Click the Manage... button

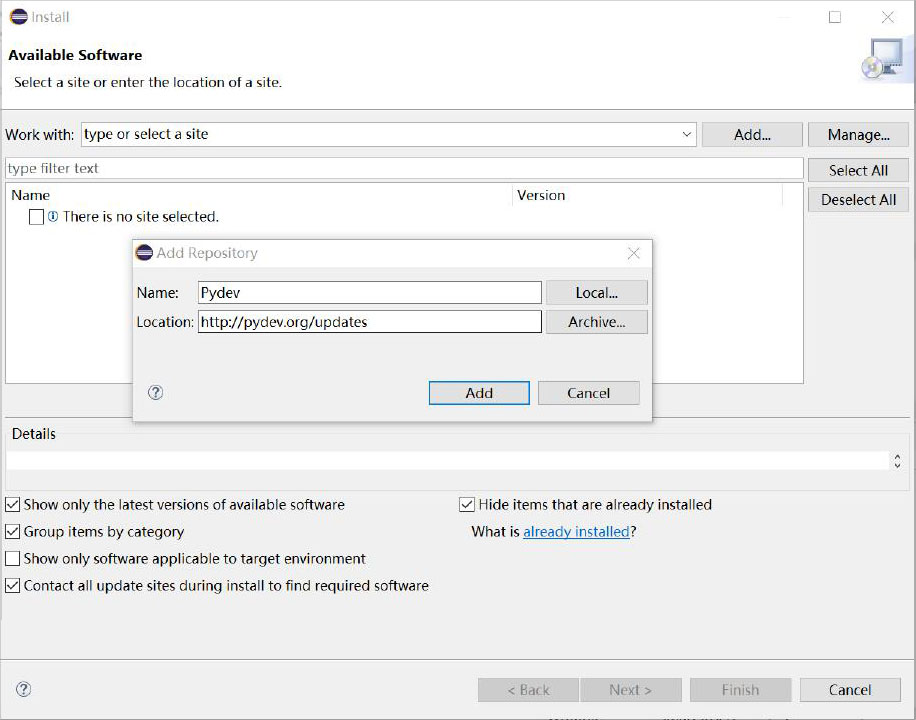[858, 135]
